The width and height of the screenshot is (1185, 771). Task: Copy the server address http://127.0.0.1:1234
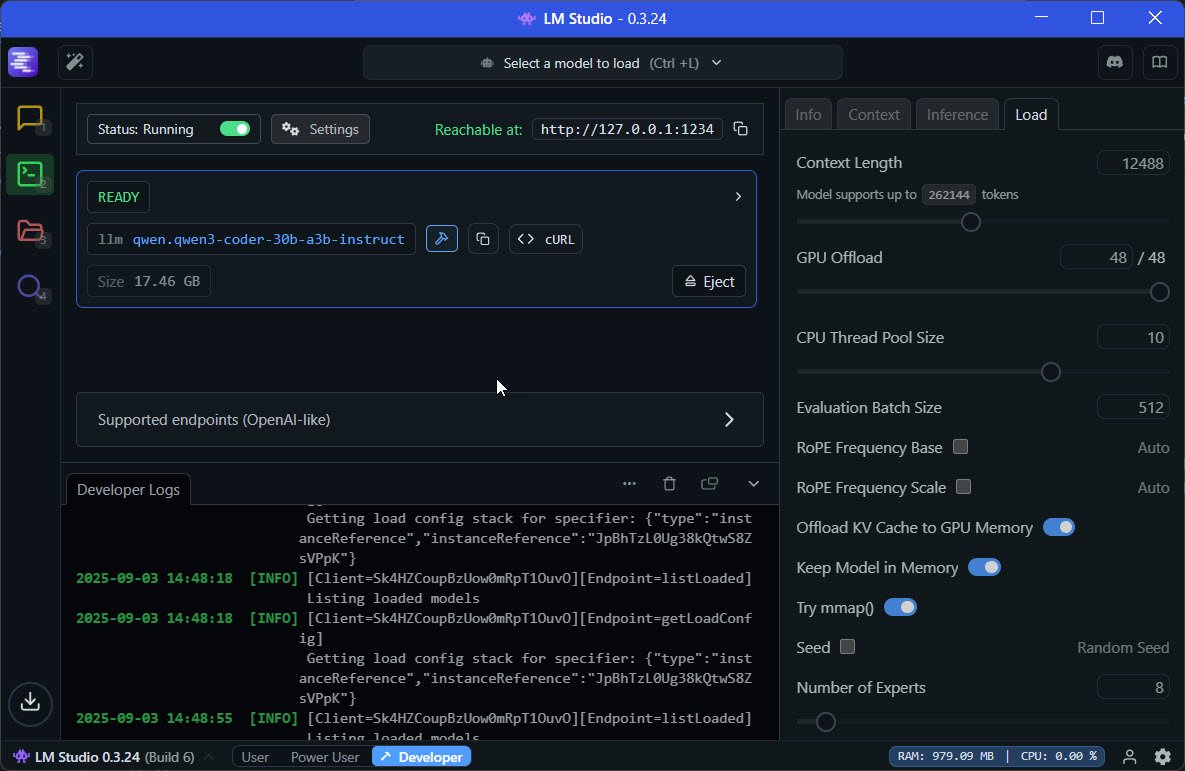[x=740, y=129]
